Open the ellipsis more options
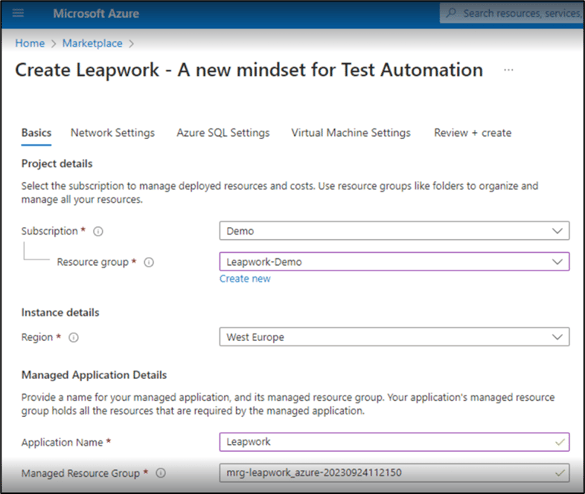This screenshot has width=585, height=494. 509,70
